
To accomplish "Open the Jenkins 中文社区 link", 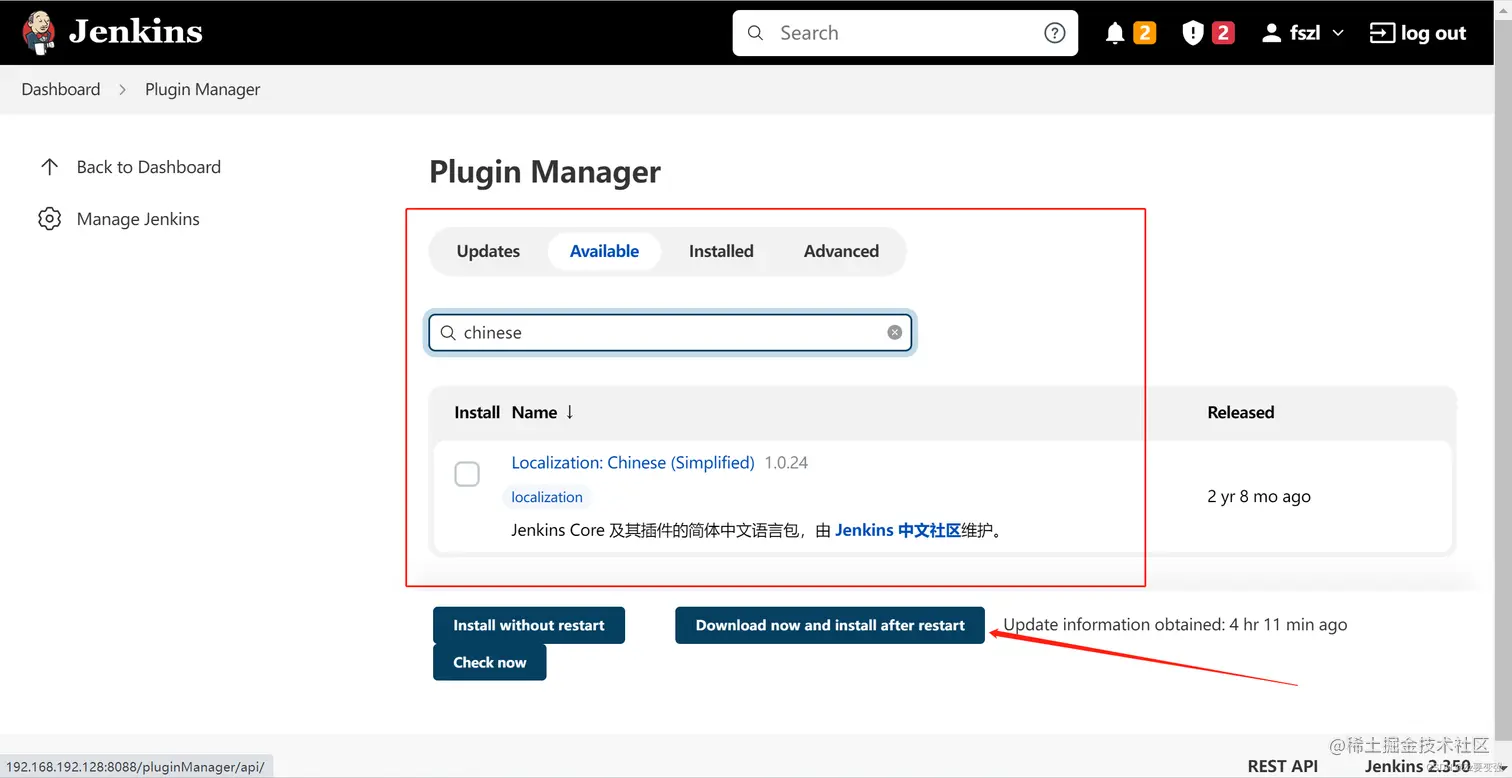I will 898,530.
